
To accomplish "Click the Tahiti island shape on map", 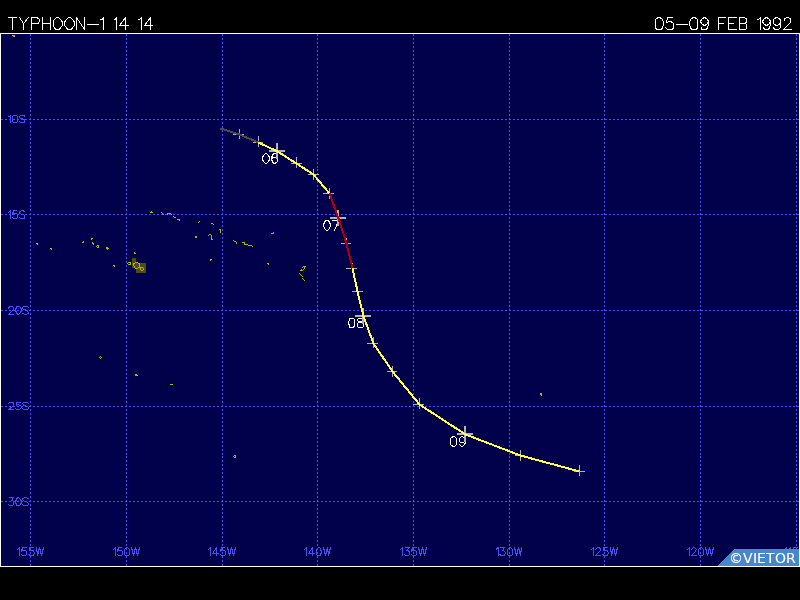I will pos(139,266).
